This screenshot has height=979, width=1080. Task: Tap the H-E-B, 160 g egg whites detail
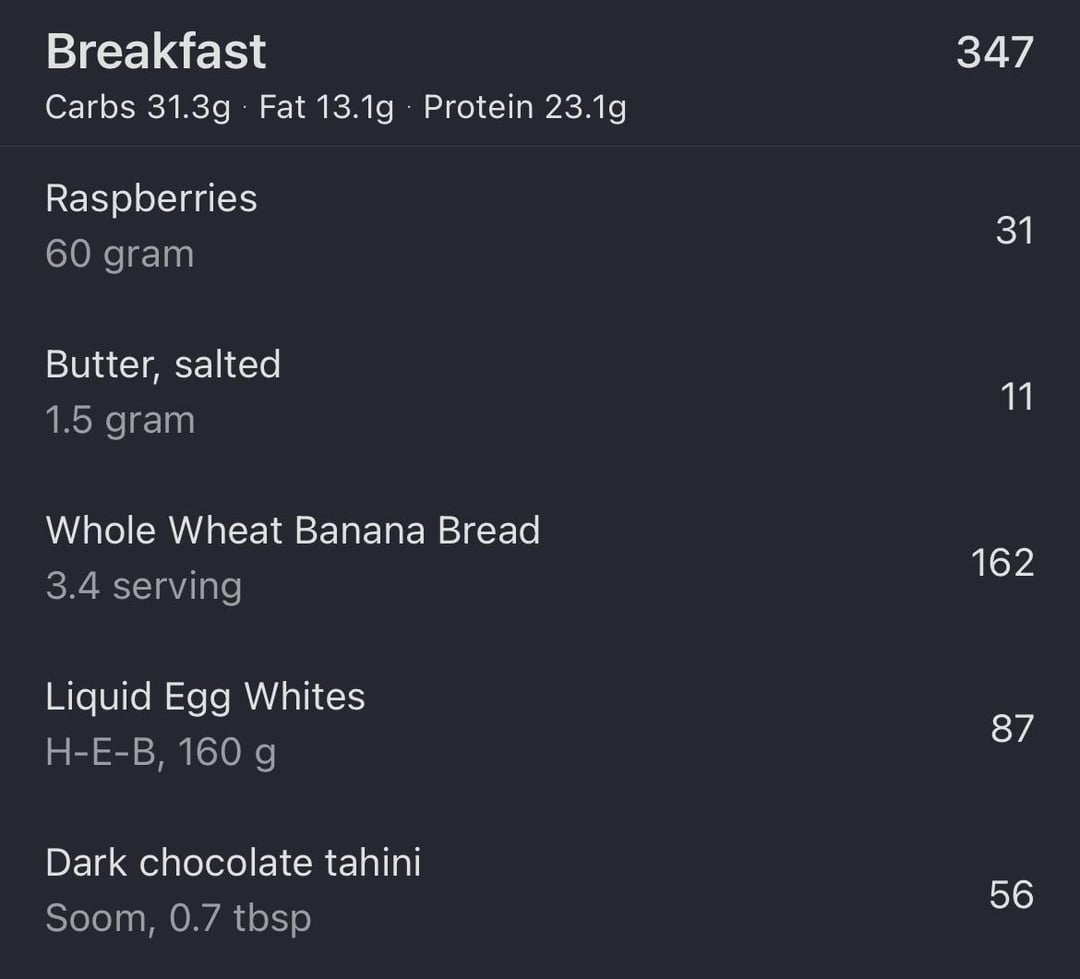(161, 752)
